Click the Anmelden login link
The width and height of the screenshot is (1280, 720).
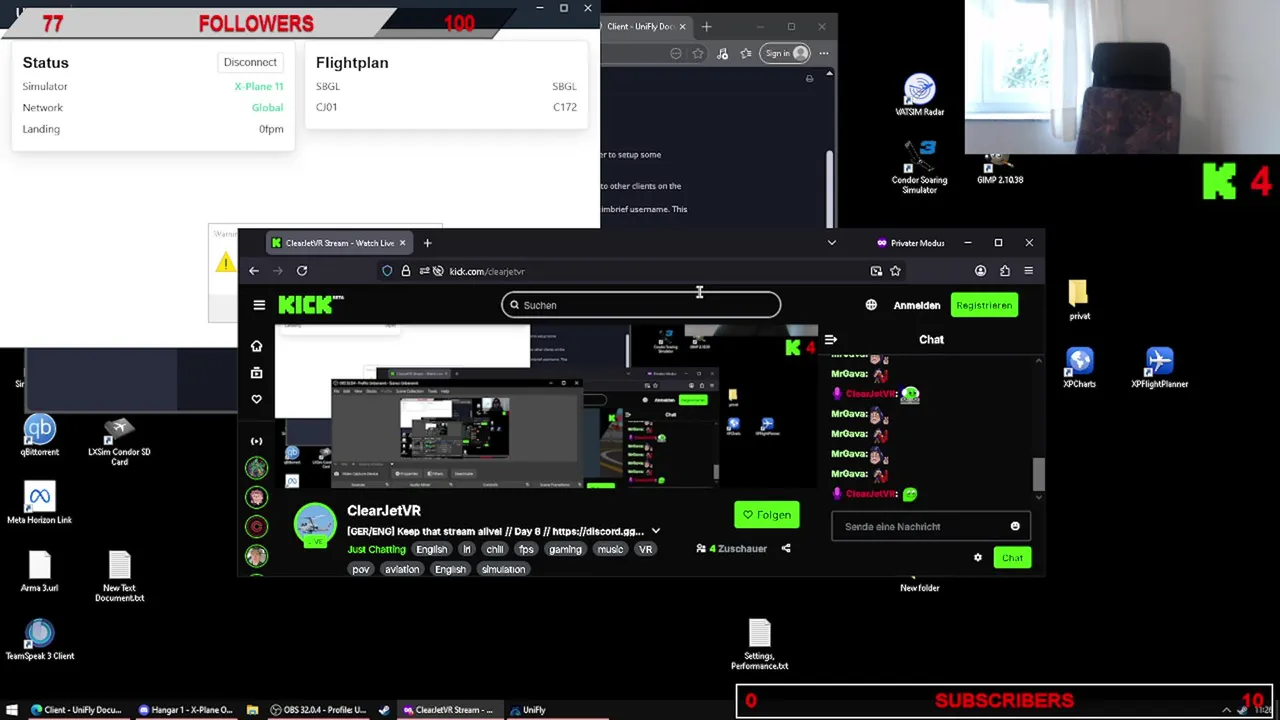[x=916, y=305]
